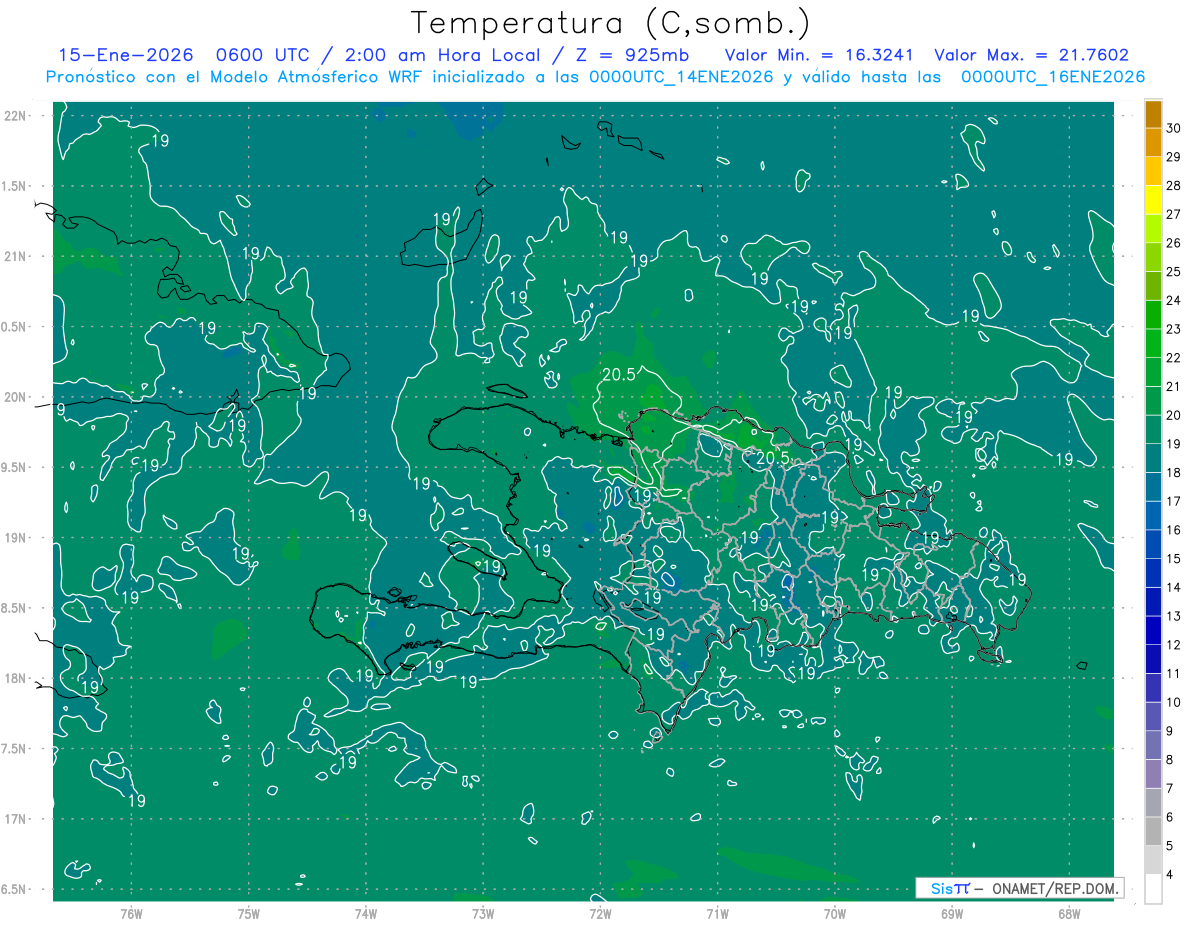Click the blue legend swatch between 14 and 15
This screenshot has width=1200, height=927.
point(1153,573)
